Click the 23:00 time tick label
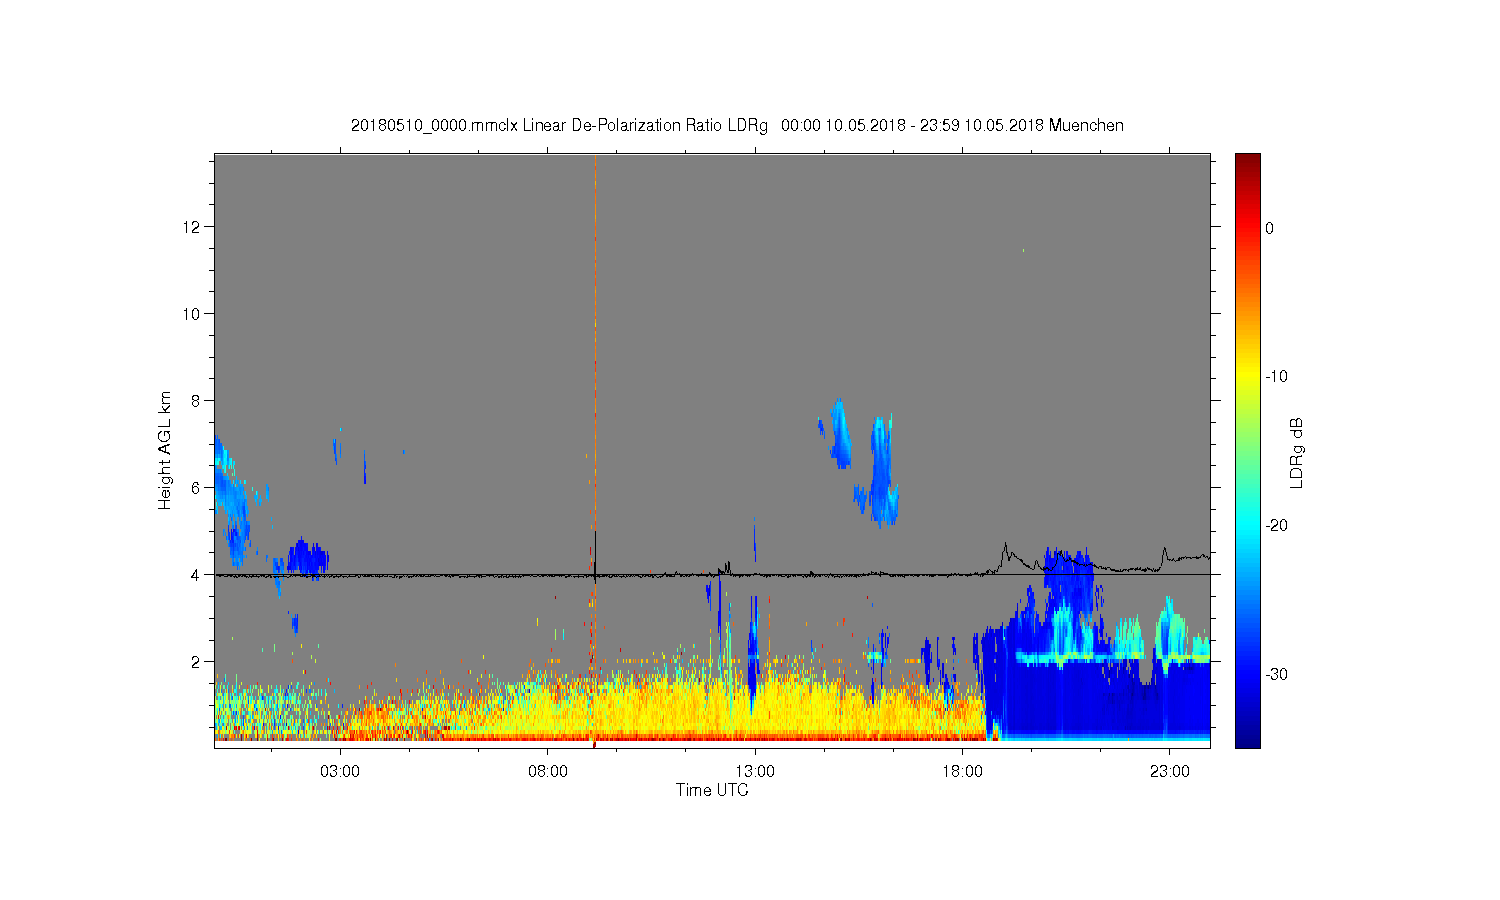This screenshot has width=1500, height=900. (x=1170, y=771)
